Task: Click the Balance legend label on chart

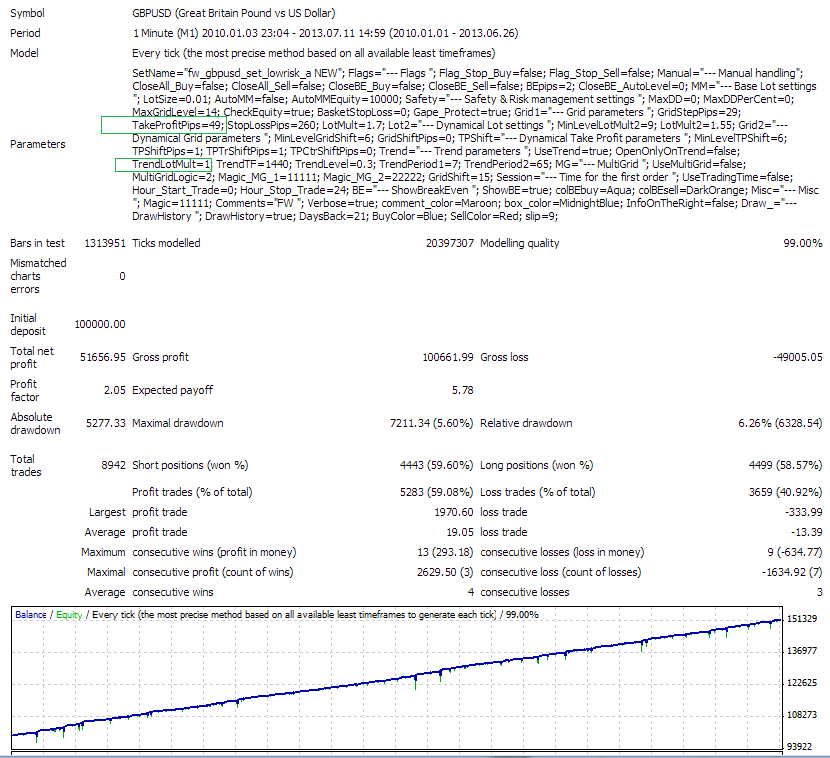Action: pos(31,615)
